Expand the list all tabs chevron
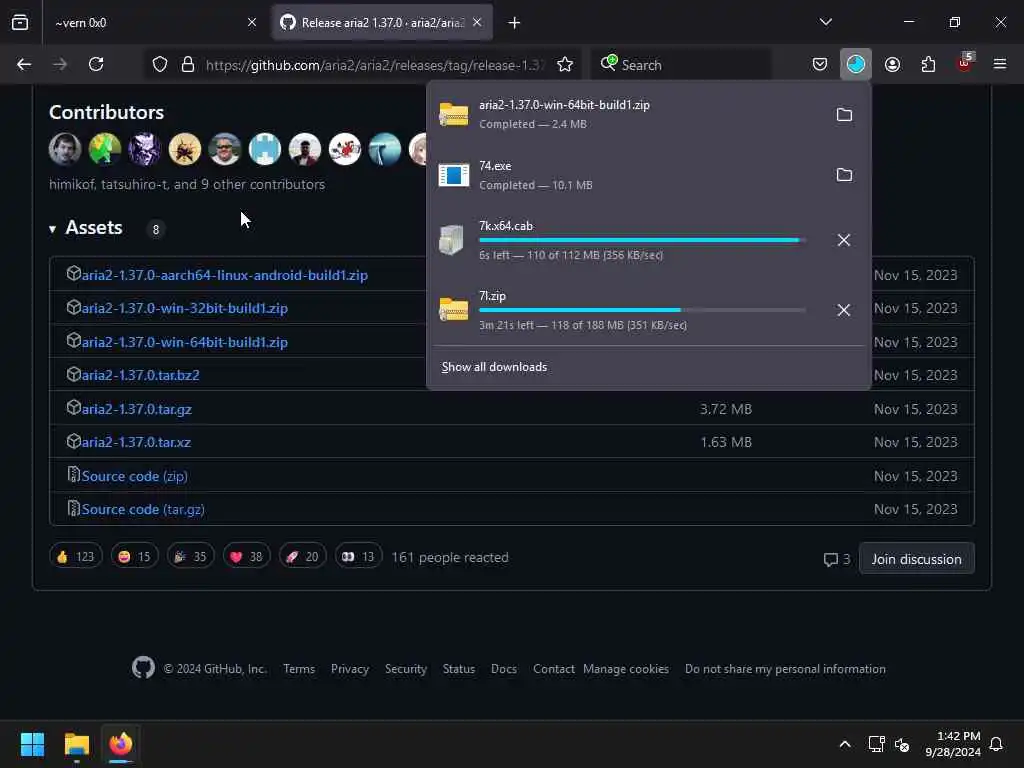 click(826, 22)
